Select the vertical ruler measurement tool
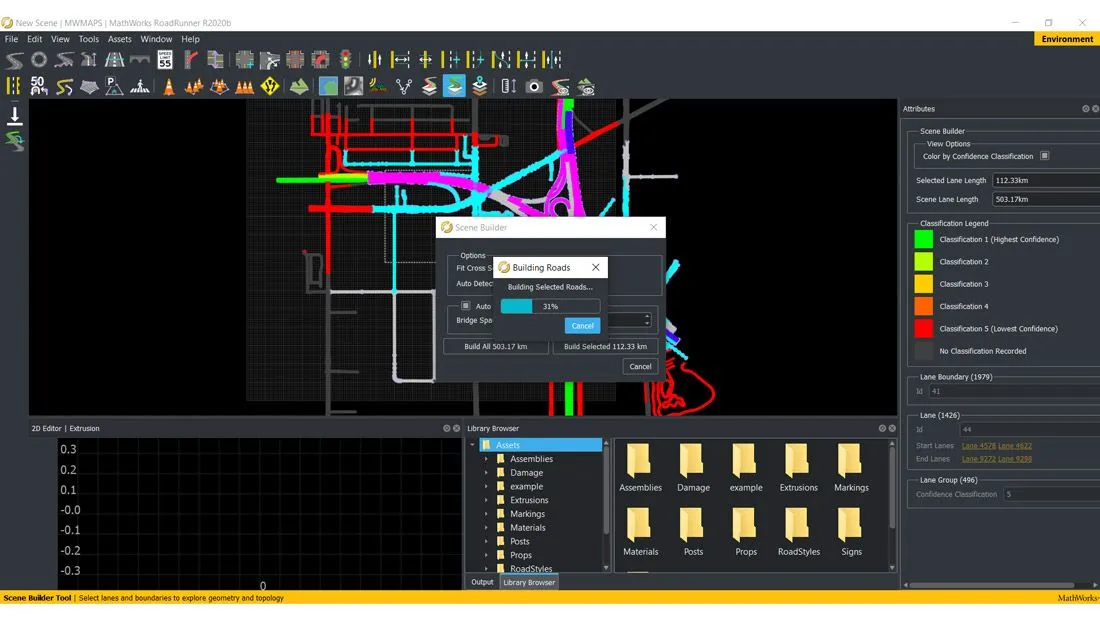Screen dimensions: 1100x618 point(509,86)
